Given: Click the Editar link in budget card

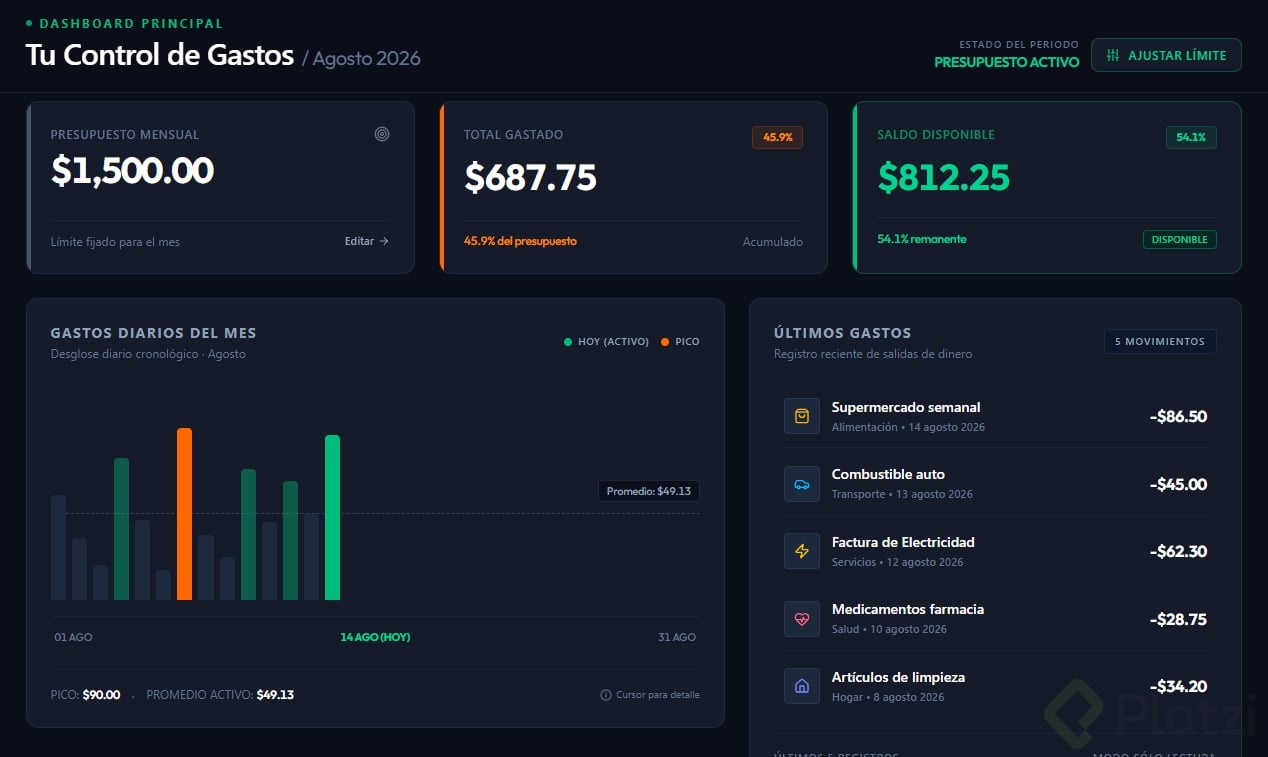Looking at the screenshot, I should [367, 241].
